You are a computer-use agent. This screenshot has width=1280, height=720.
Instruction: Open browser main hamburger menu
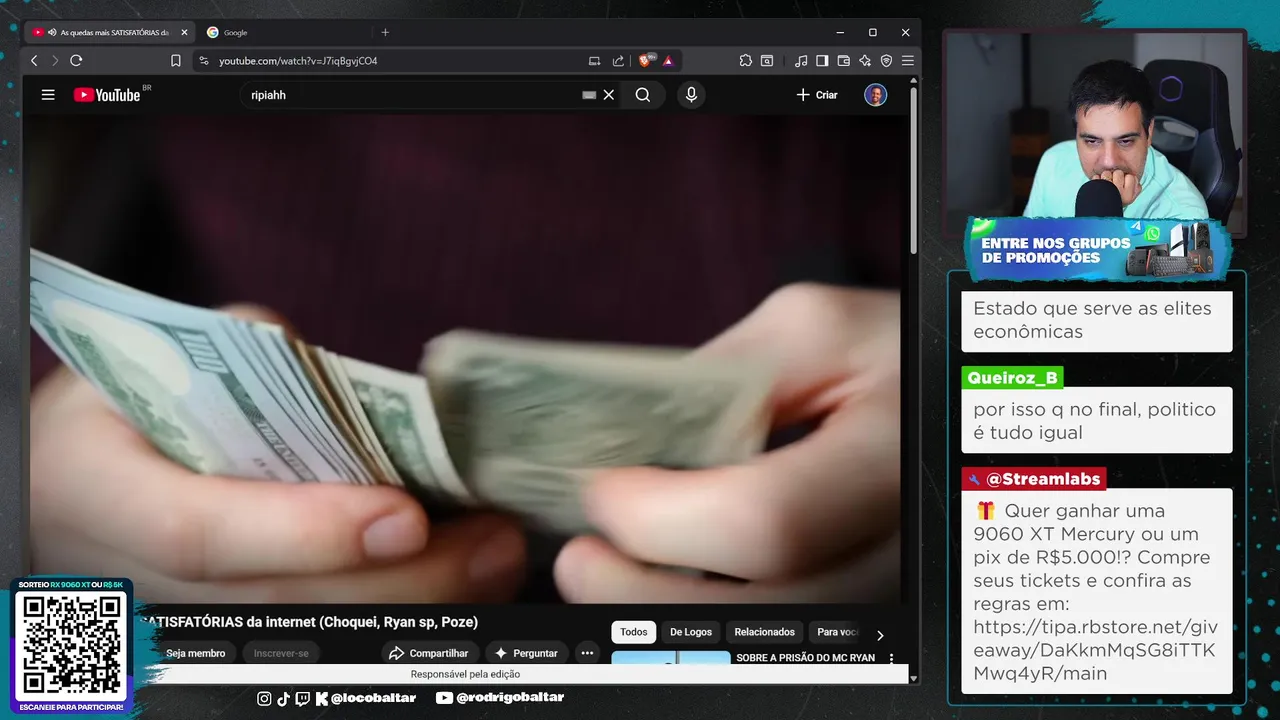[908, 61]
